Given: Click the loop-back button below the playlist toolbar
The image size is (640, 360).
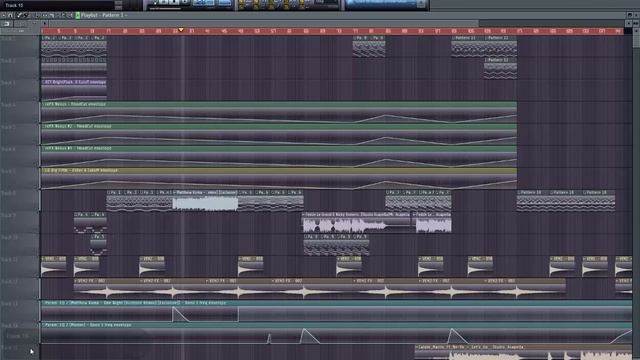Looking at the screenshot, I should click(7, 24).
